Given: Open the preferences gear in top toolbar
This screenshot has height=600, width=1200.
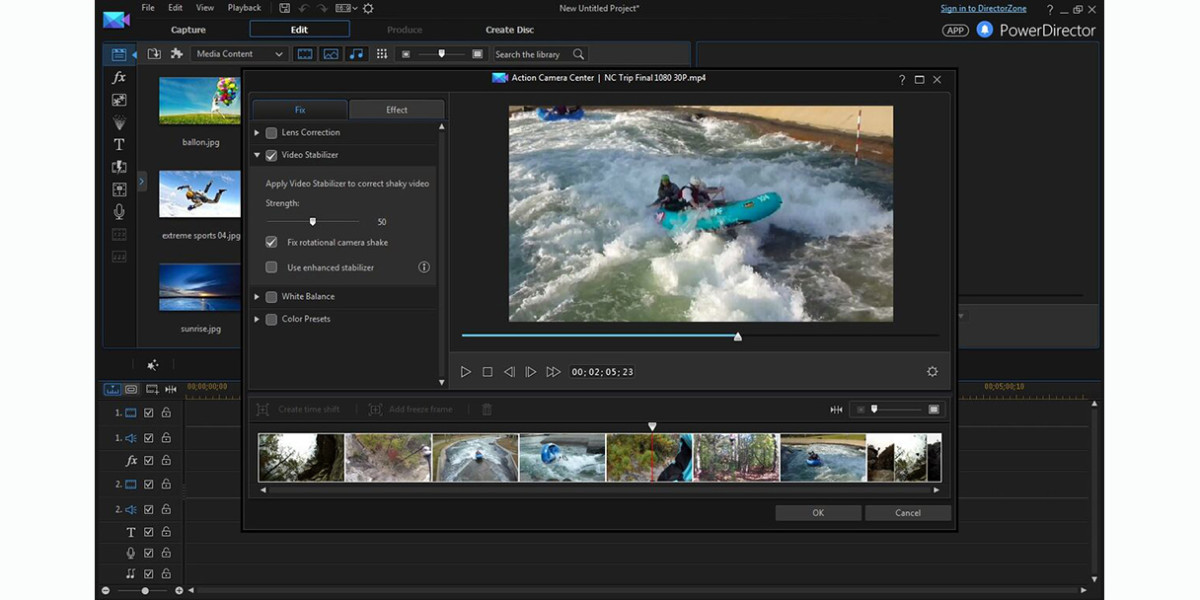Looking at the screenshot, I should point(368,8).
